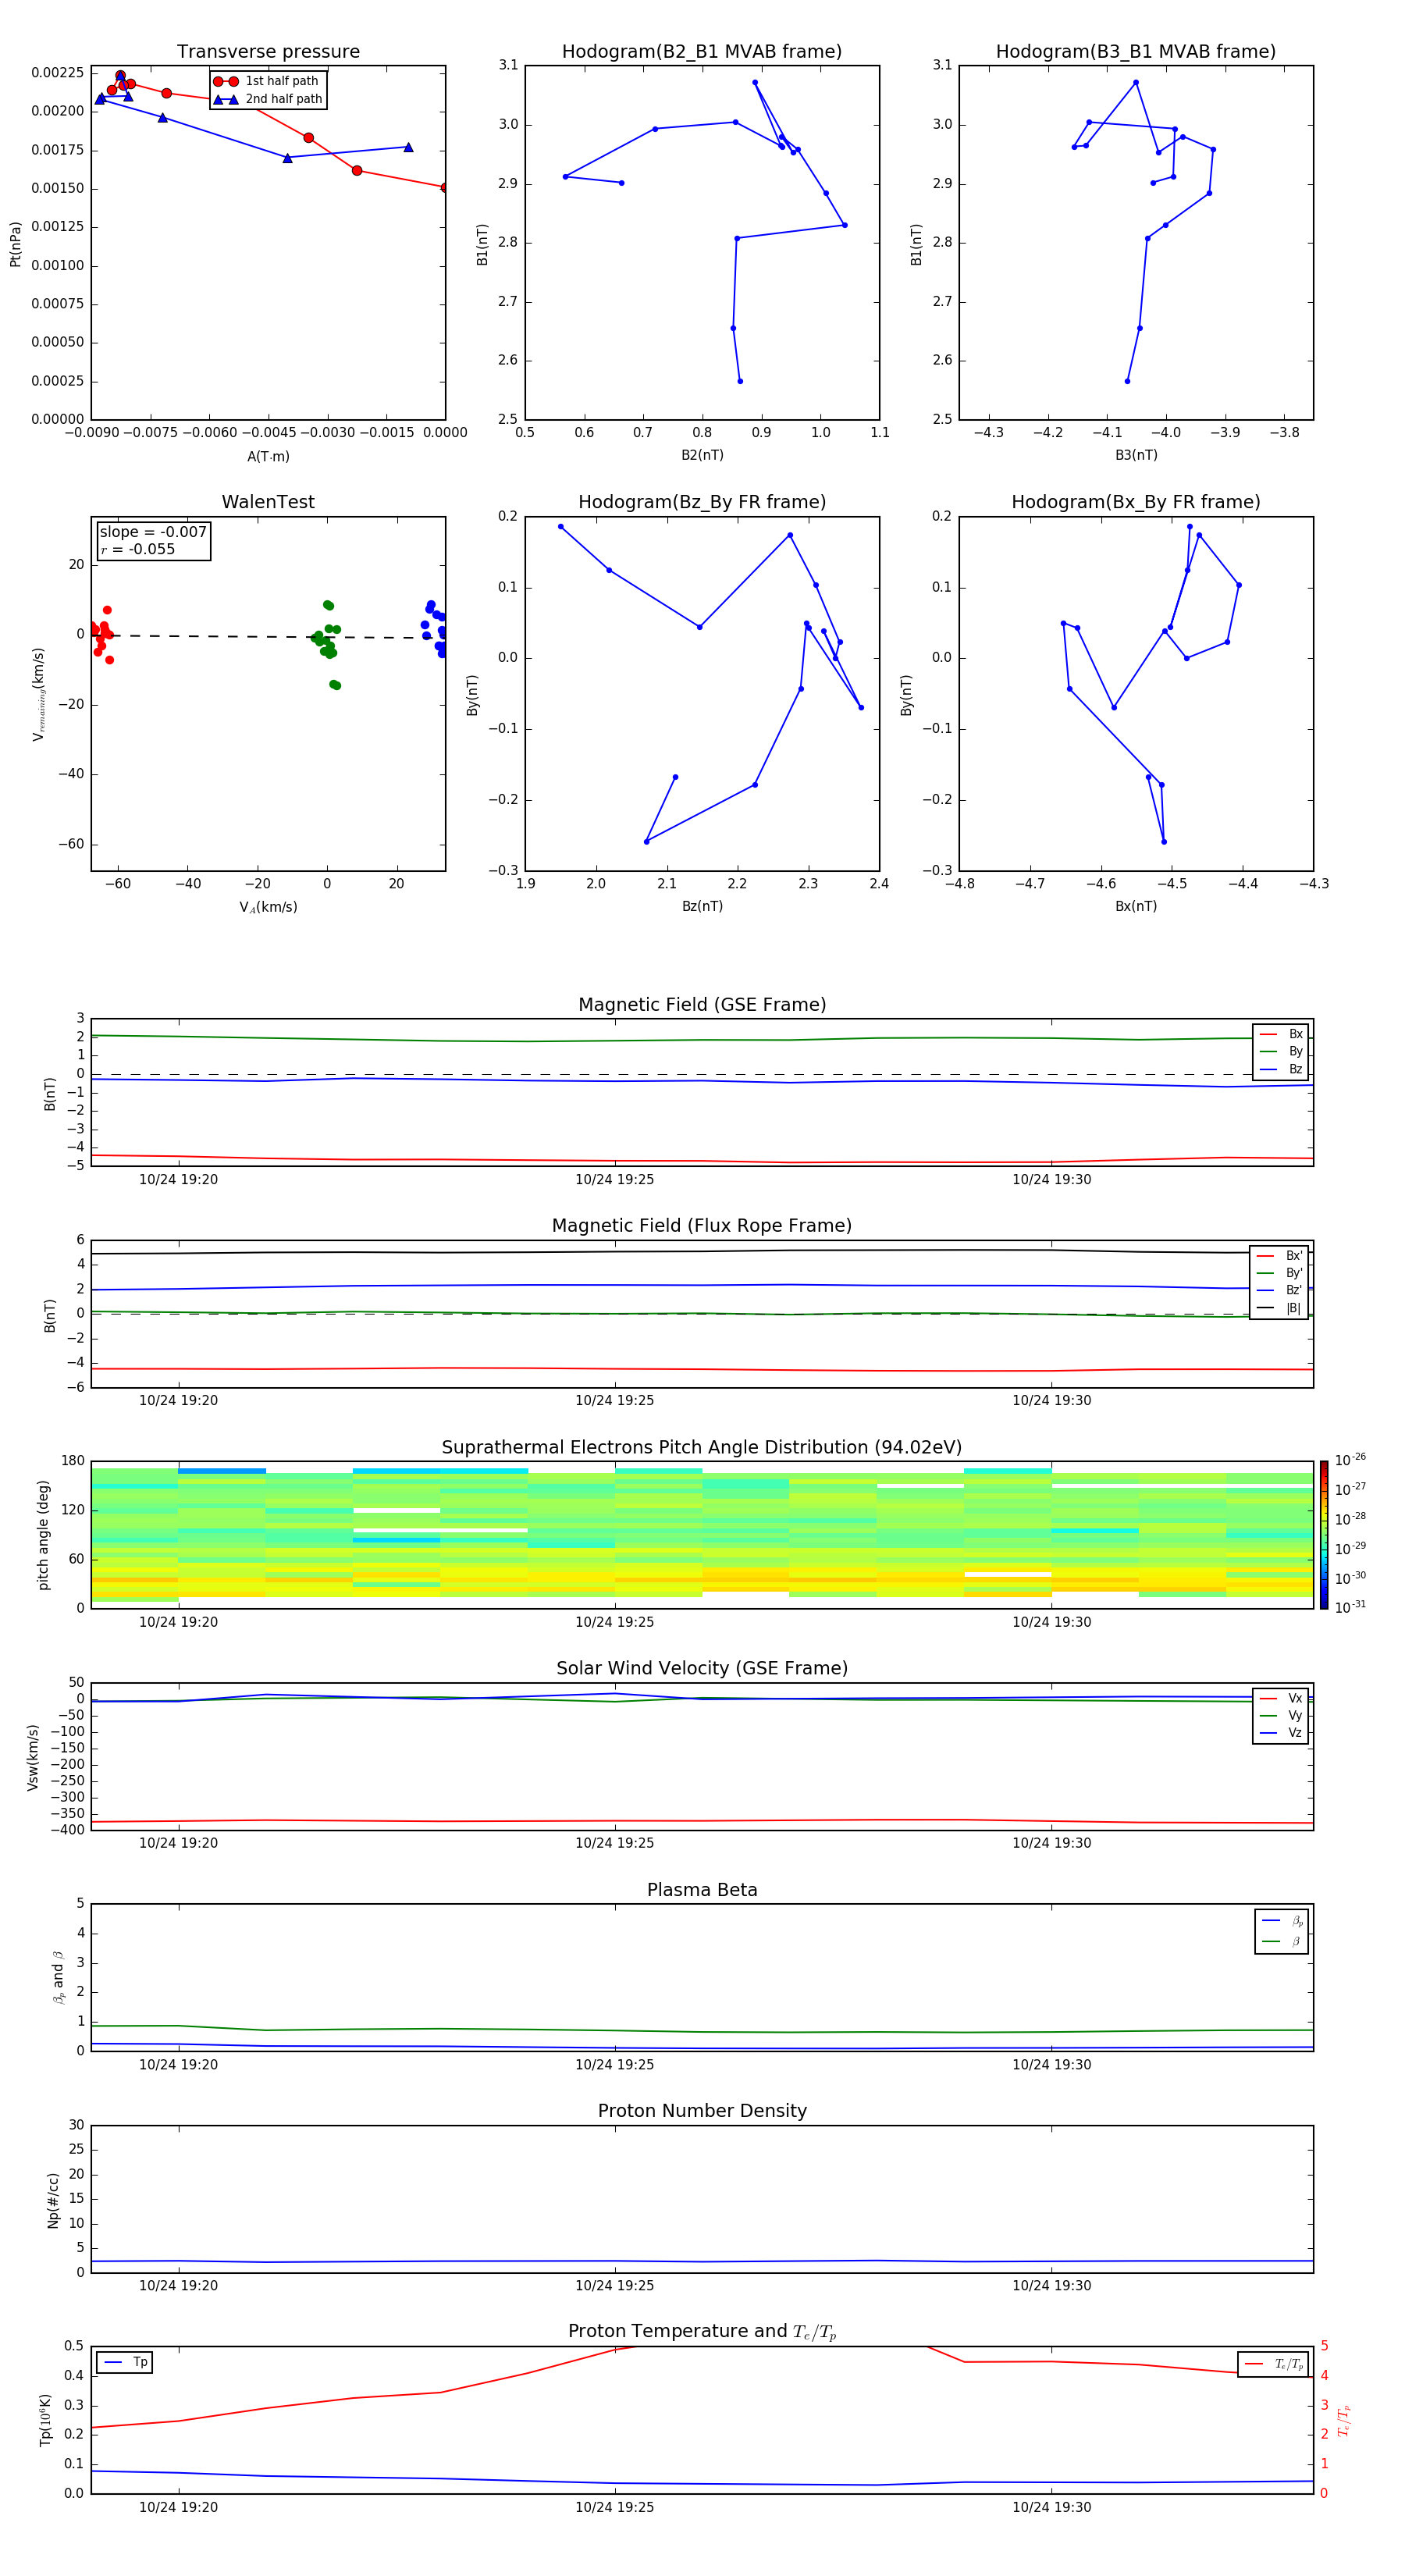Viewport: 1405px width, 2576px height.
Task: Click the 'By' legend entry in GSE field plot
Action: point(1281,1051)
